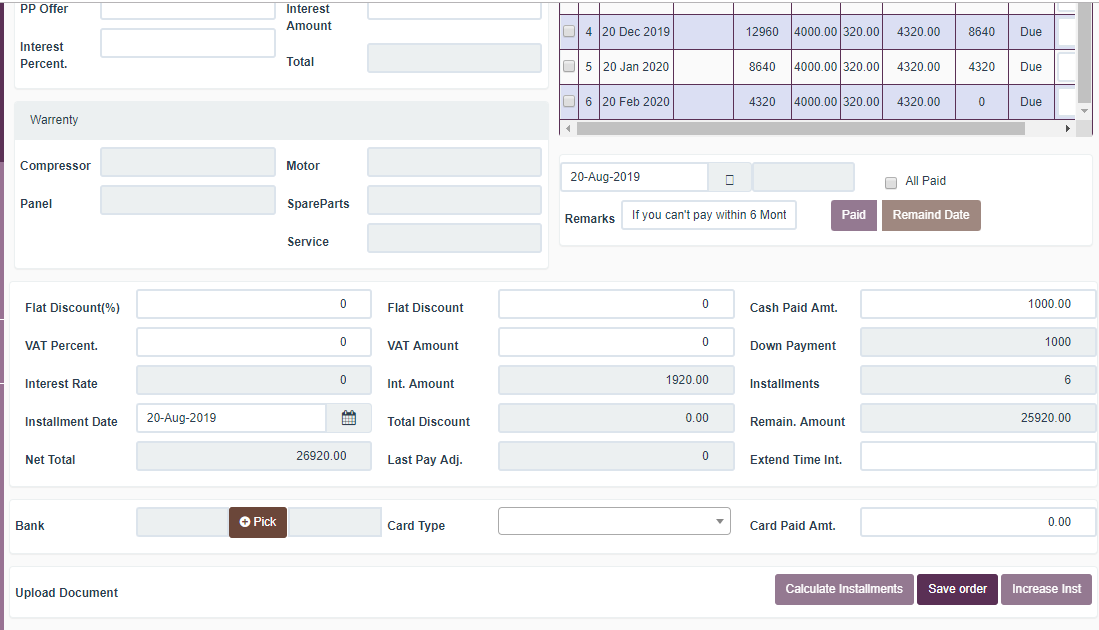Click the Increase Inst button
This screenshot has width=1099, height=630.
point(1046,589)
